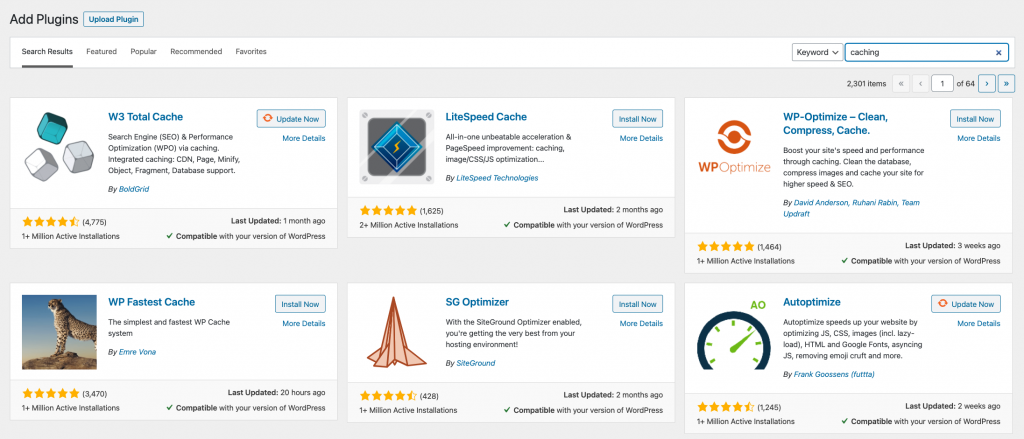Image resolution: width=1024 pixels, height=439 pixels.
Task: Click the LiteSpeed Cache star rating
Action: point(388,210)
